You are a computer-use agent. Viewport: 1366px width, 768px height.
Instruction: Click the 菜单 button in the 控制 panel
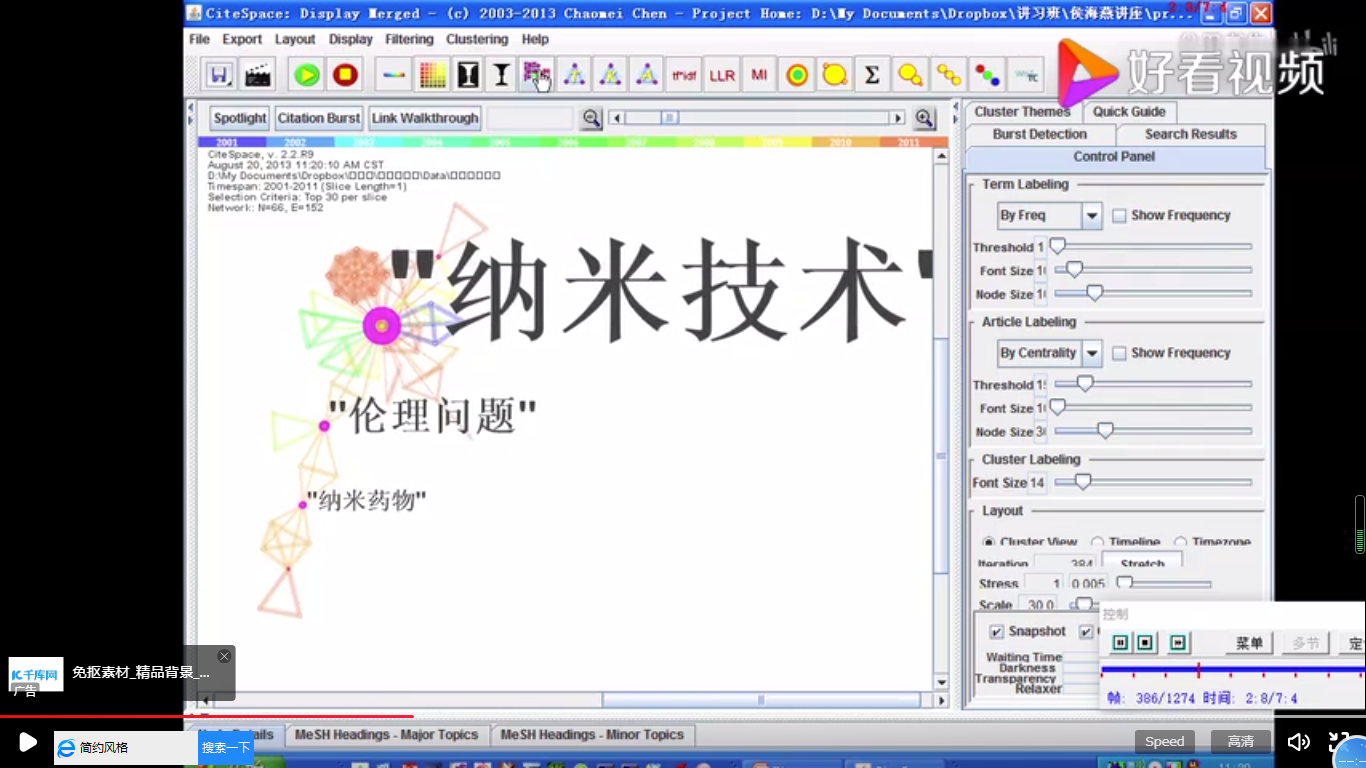(x=1249, y=643)
